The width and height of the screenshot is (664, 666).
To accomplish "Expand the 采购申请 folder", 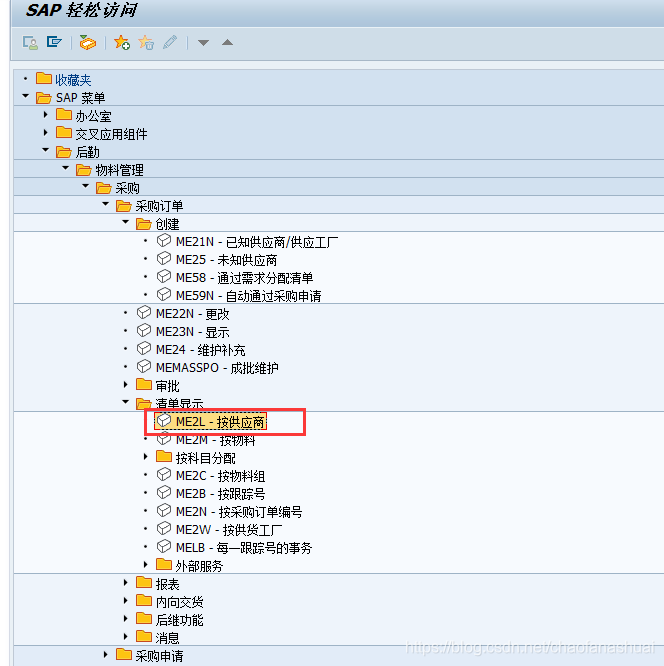I will [x=105, y=655].
